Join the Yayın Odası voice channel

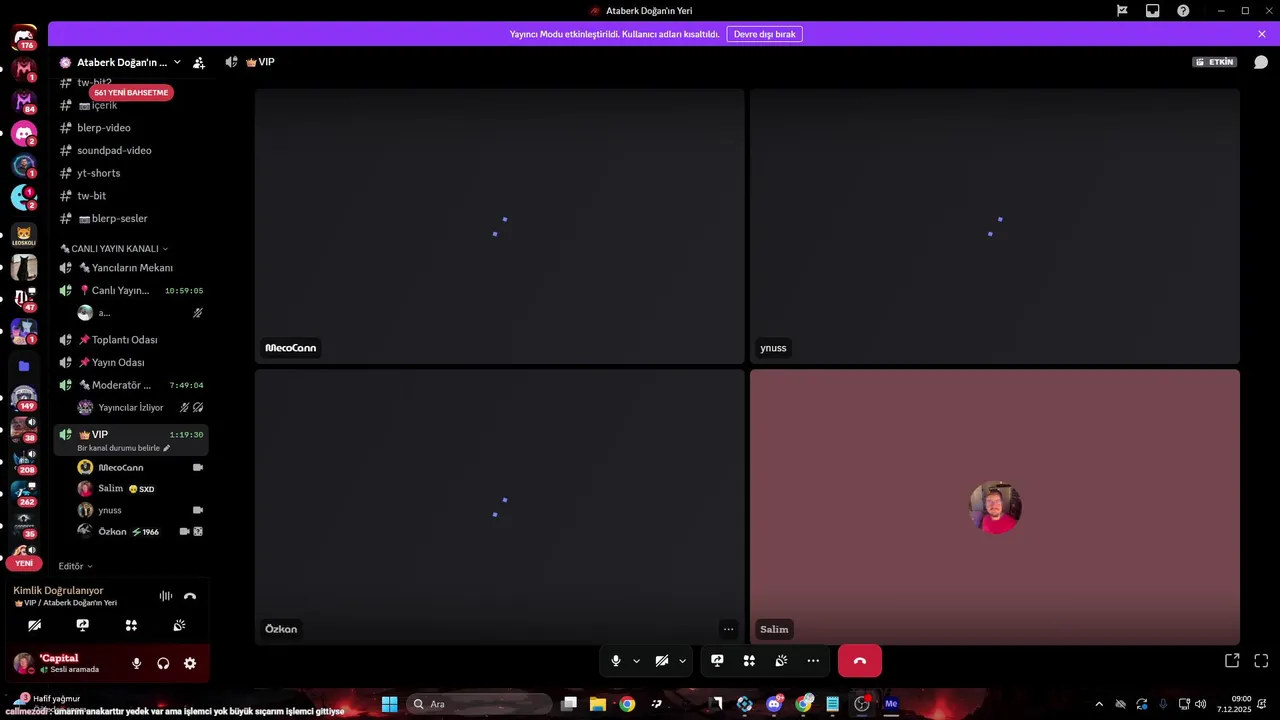pyautogui.click(x=131, y=362)
